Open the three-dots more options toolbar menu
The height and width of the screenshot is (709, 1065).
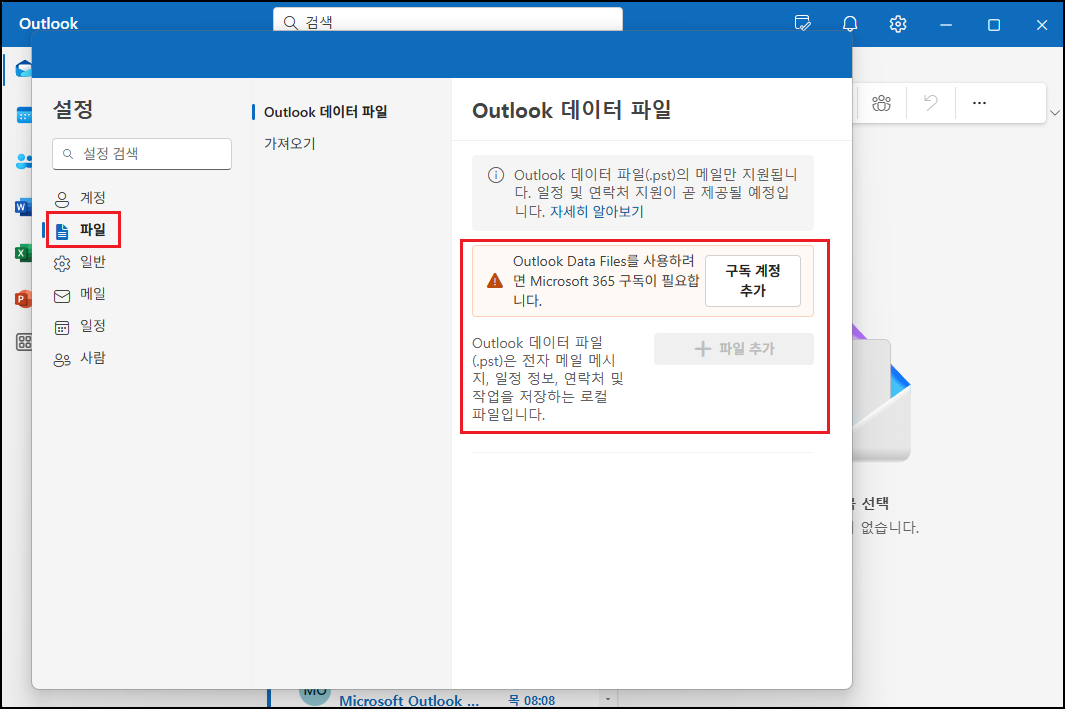[x=979, y=103]
